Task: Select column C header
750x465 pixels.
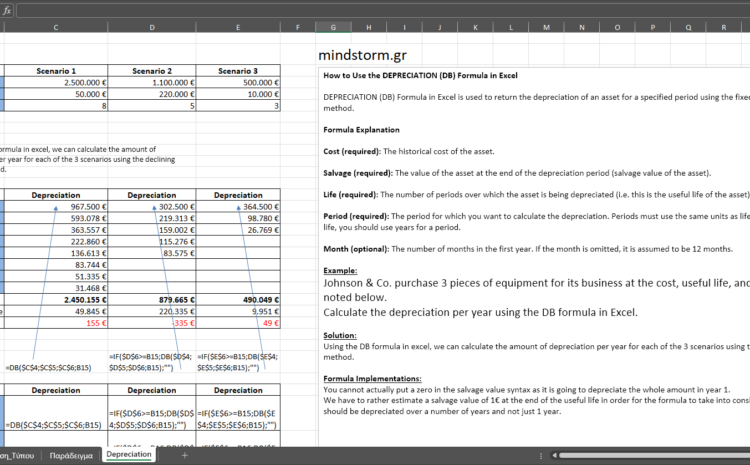Action: coord(56,27)
